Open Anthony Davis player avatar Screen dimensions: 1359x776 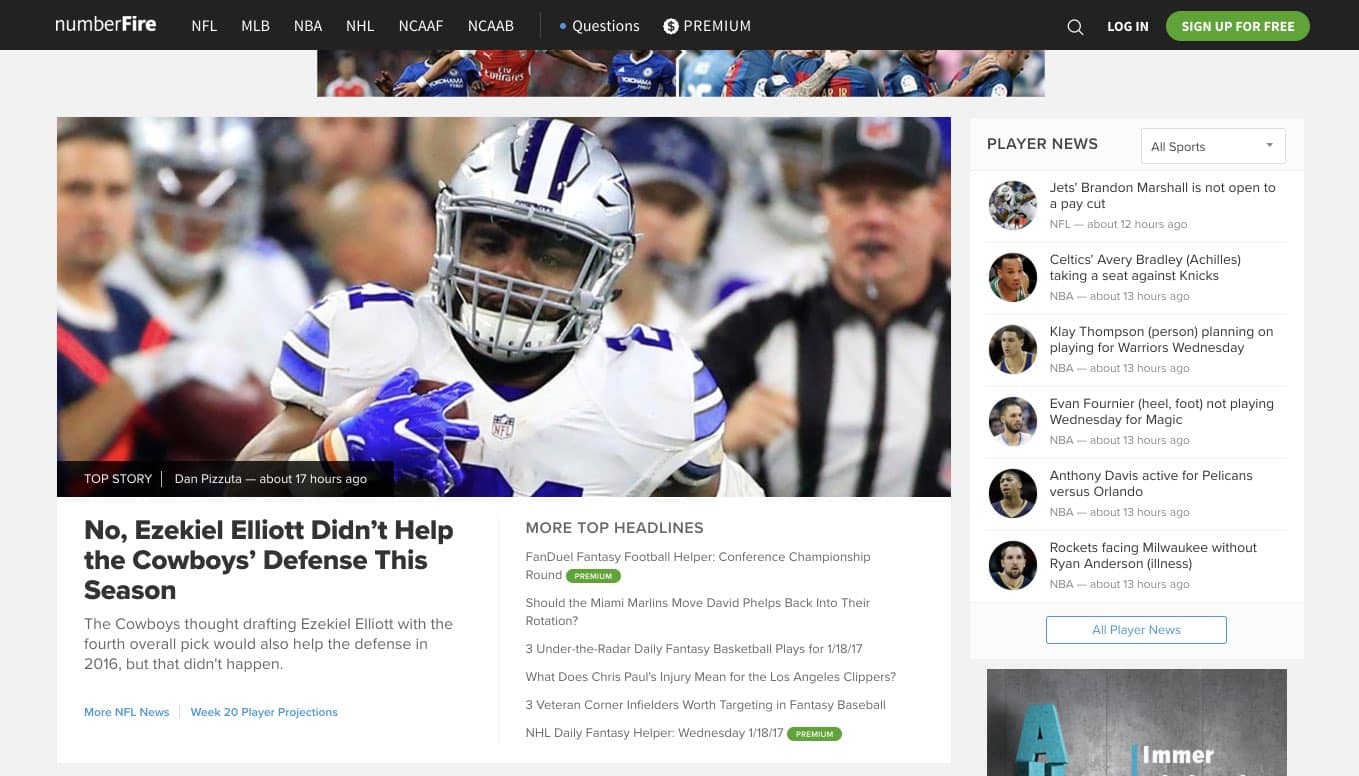point(1013,493)
